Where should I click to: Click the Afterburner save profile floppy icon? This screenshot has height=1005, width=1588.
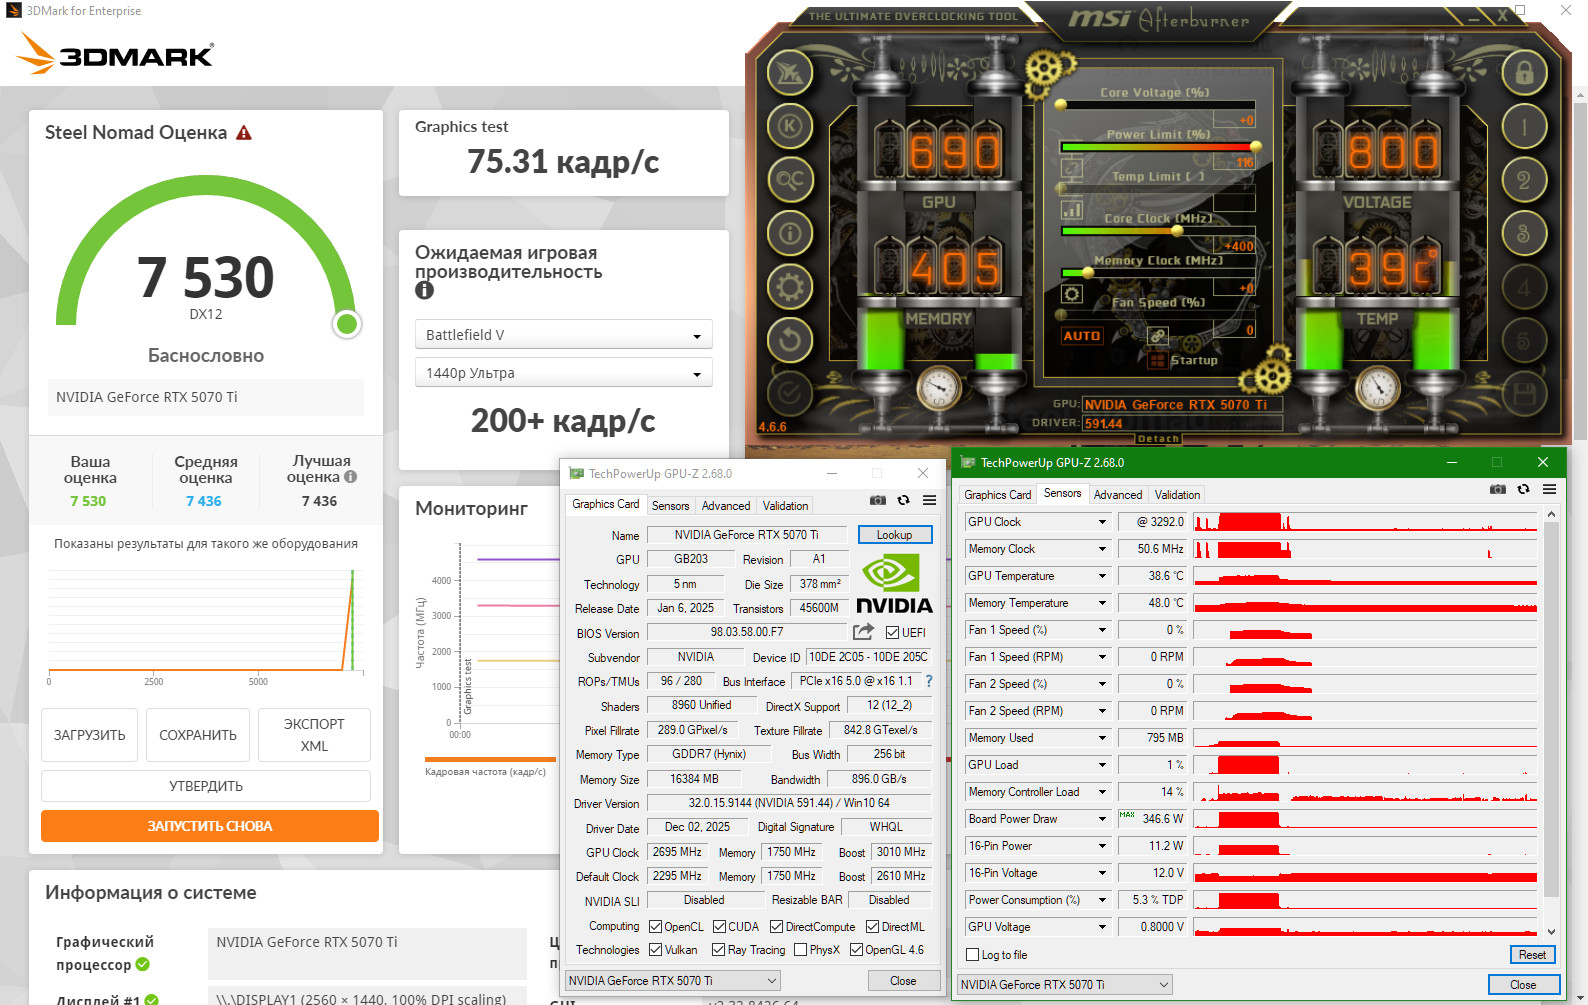[1524, 394]
